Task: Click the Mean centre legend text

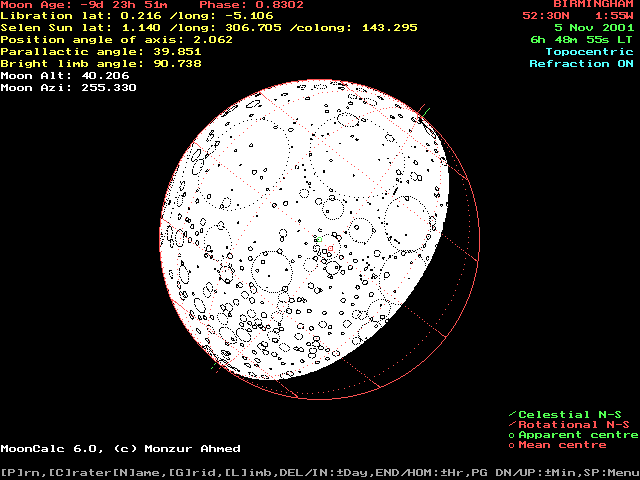Action: click(x=562, y=445)
